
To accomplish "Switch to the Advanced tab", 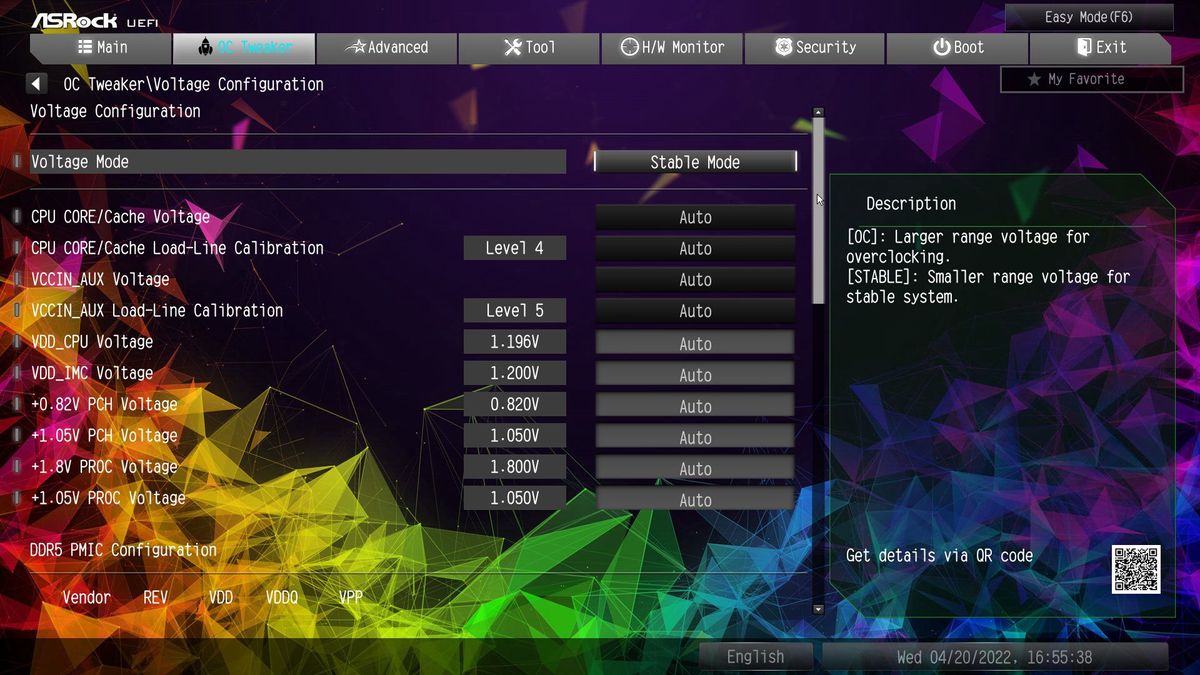I will (x=386, y=48).
